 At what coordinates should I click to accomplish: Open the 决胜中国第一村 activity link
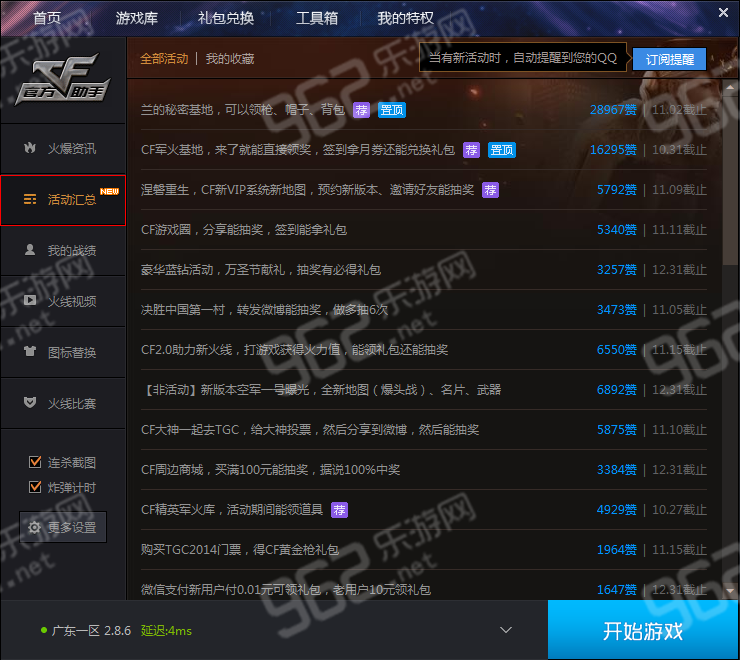(x=264, y=310)
